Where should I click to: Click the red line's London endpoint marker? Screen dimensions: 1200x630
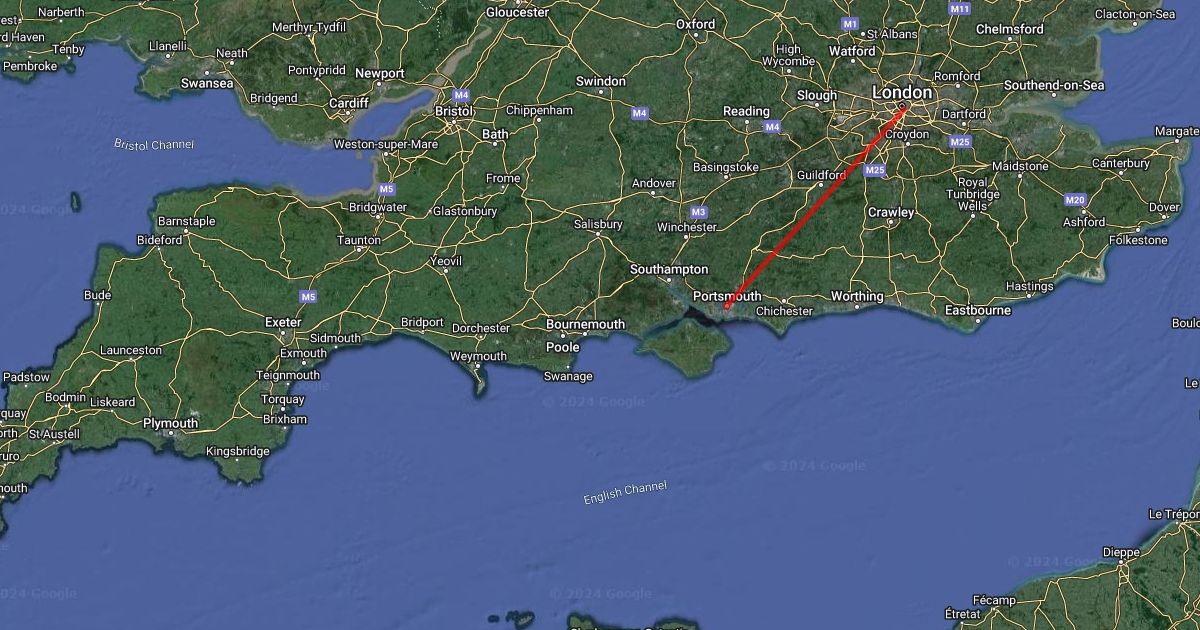click(903, 107)
